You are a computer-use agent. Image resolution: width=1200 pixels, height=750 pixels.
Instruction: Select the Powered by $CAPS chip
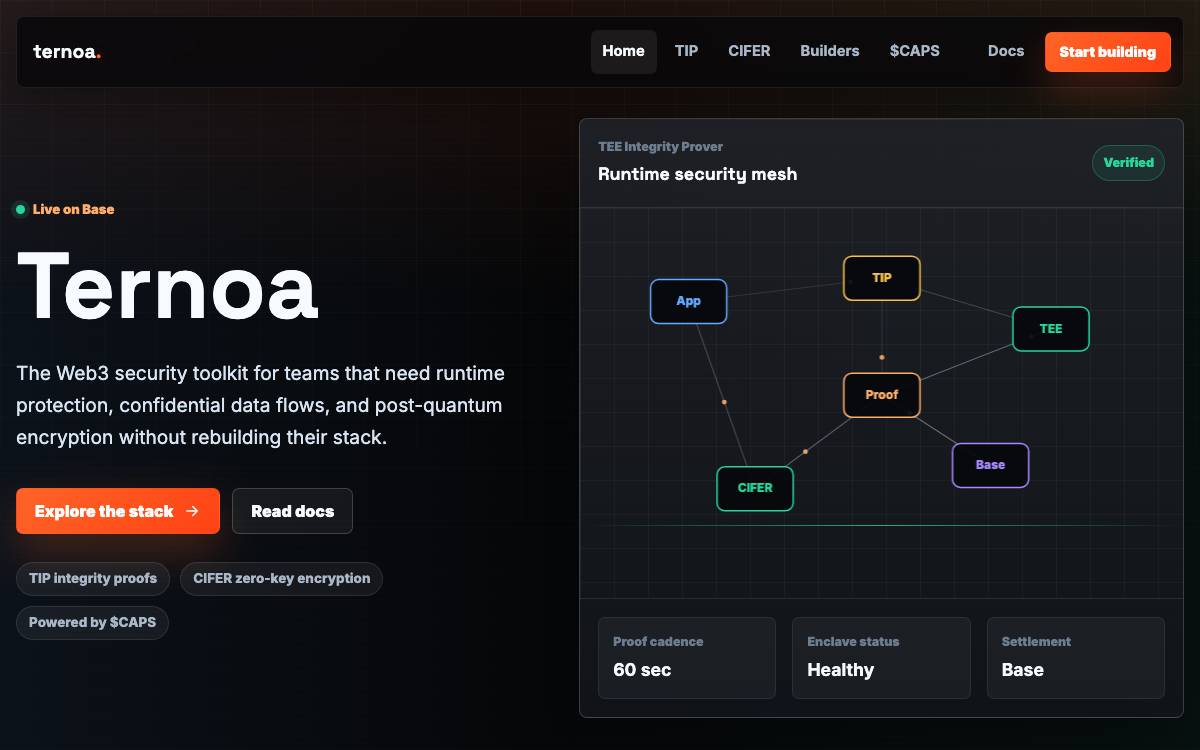click(93, 622)
